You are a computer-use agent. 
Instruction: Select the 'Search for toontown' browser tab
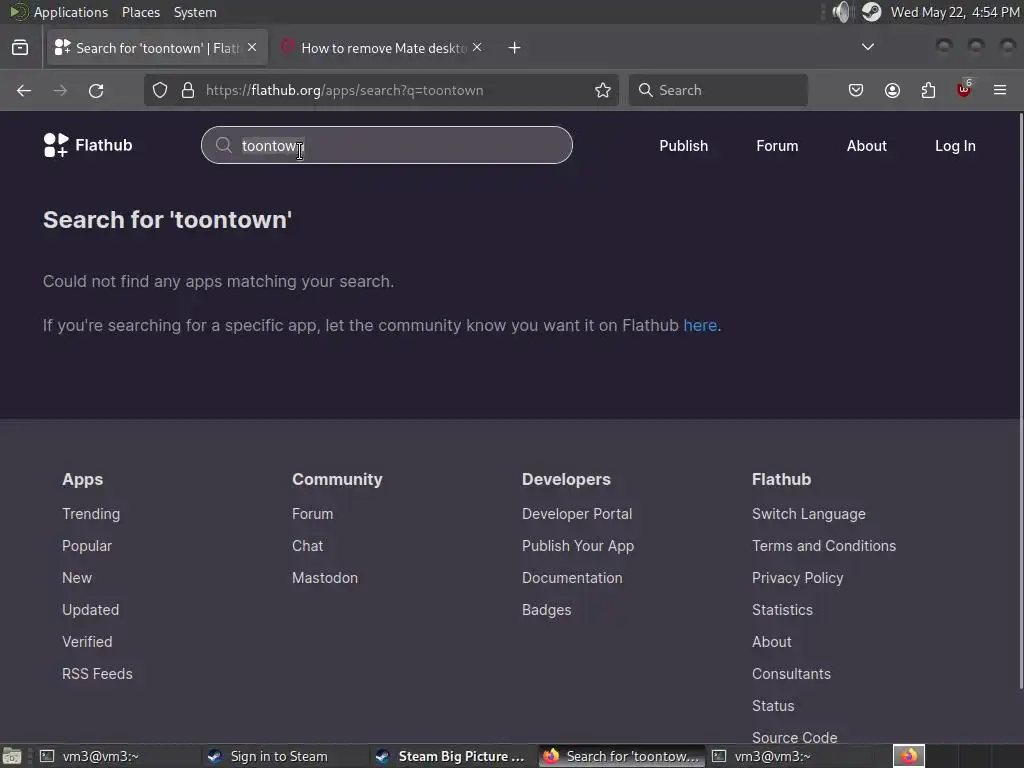coord(157,48)
